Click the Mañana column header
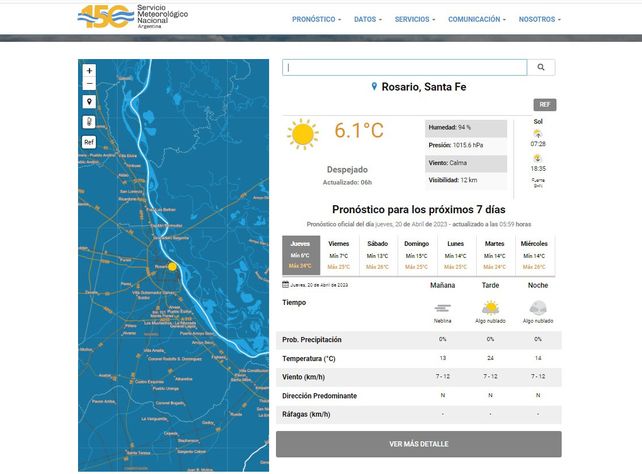Viewport: 642px width, 474px height. [443, 285]
